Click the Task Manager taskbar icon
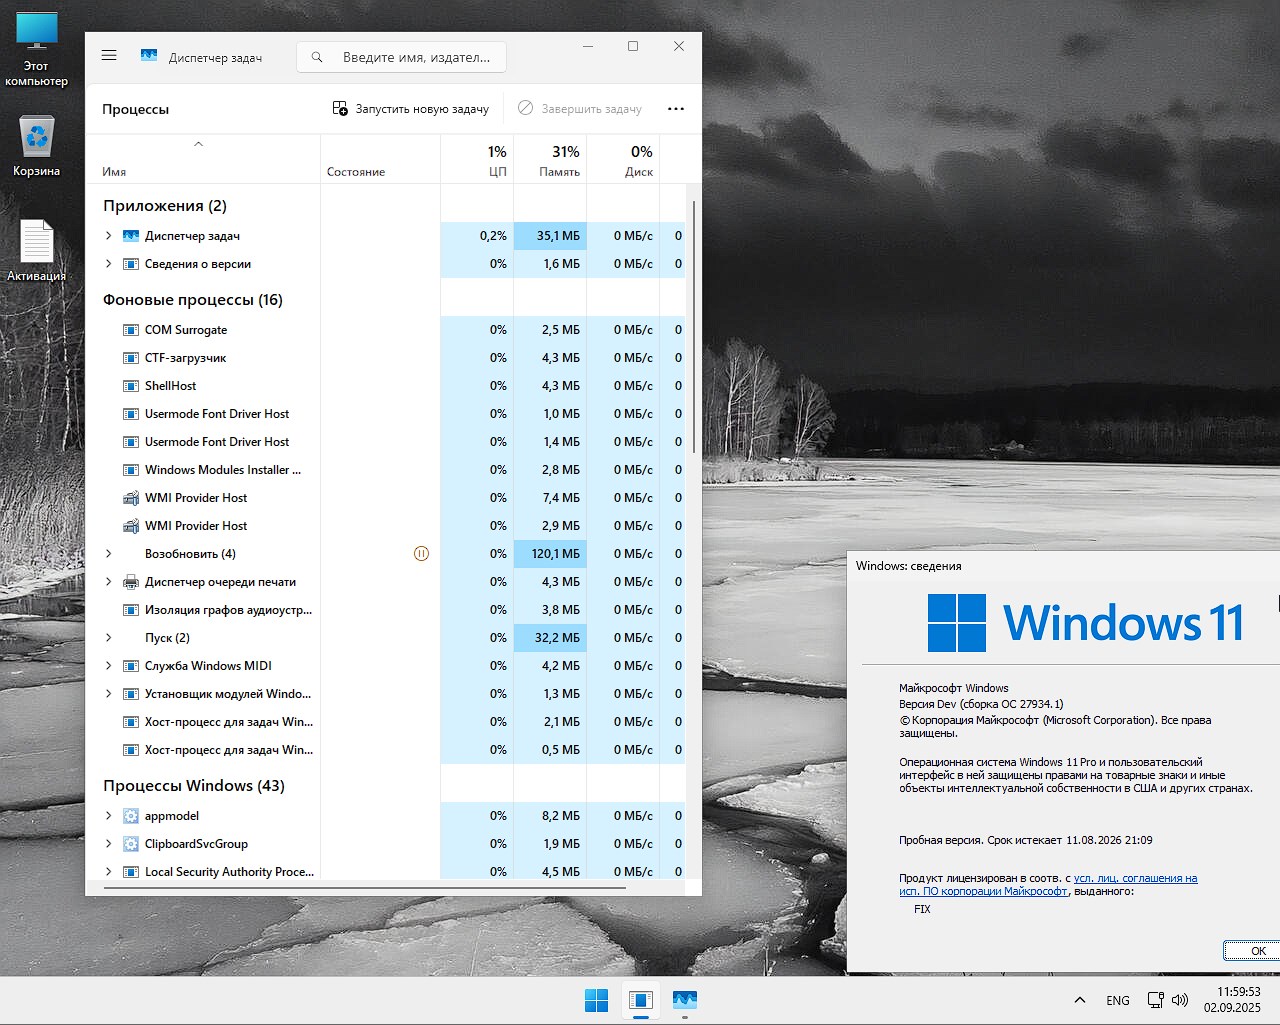The height and width of the screenshot is (1025, 1280). pos(685,1000)
